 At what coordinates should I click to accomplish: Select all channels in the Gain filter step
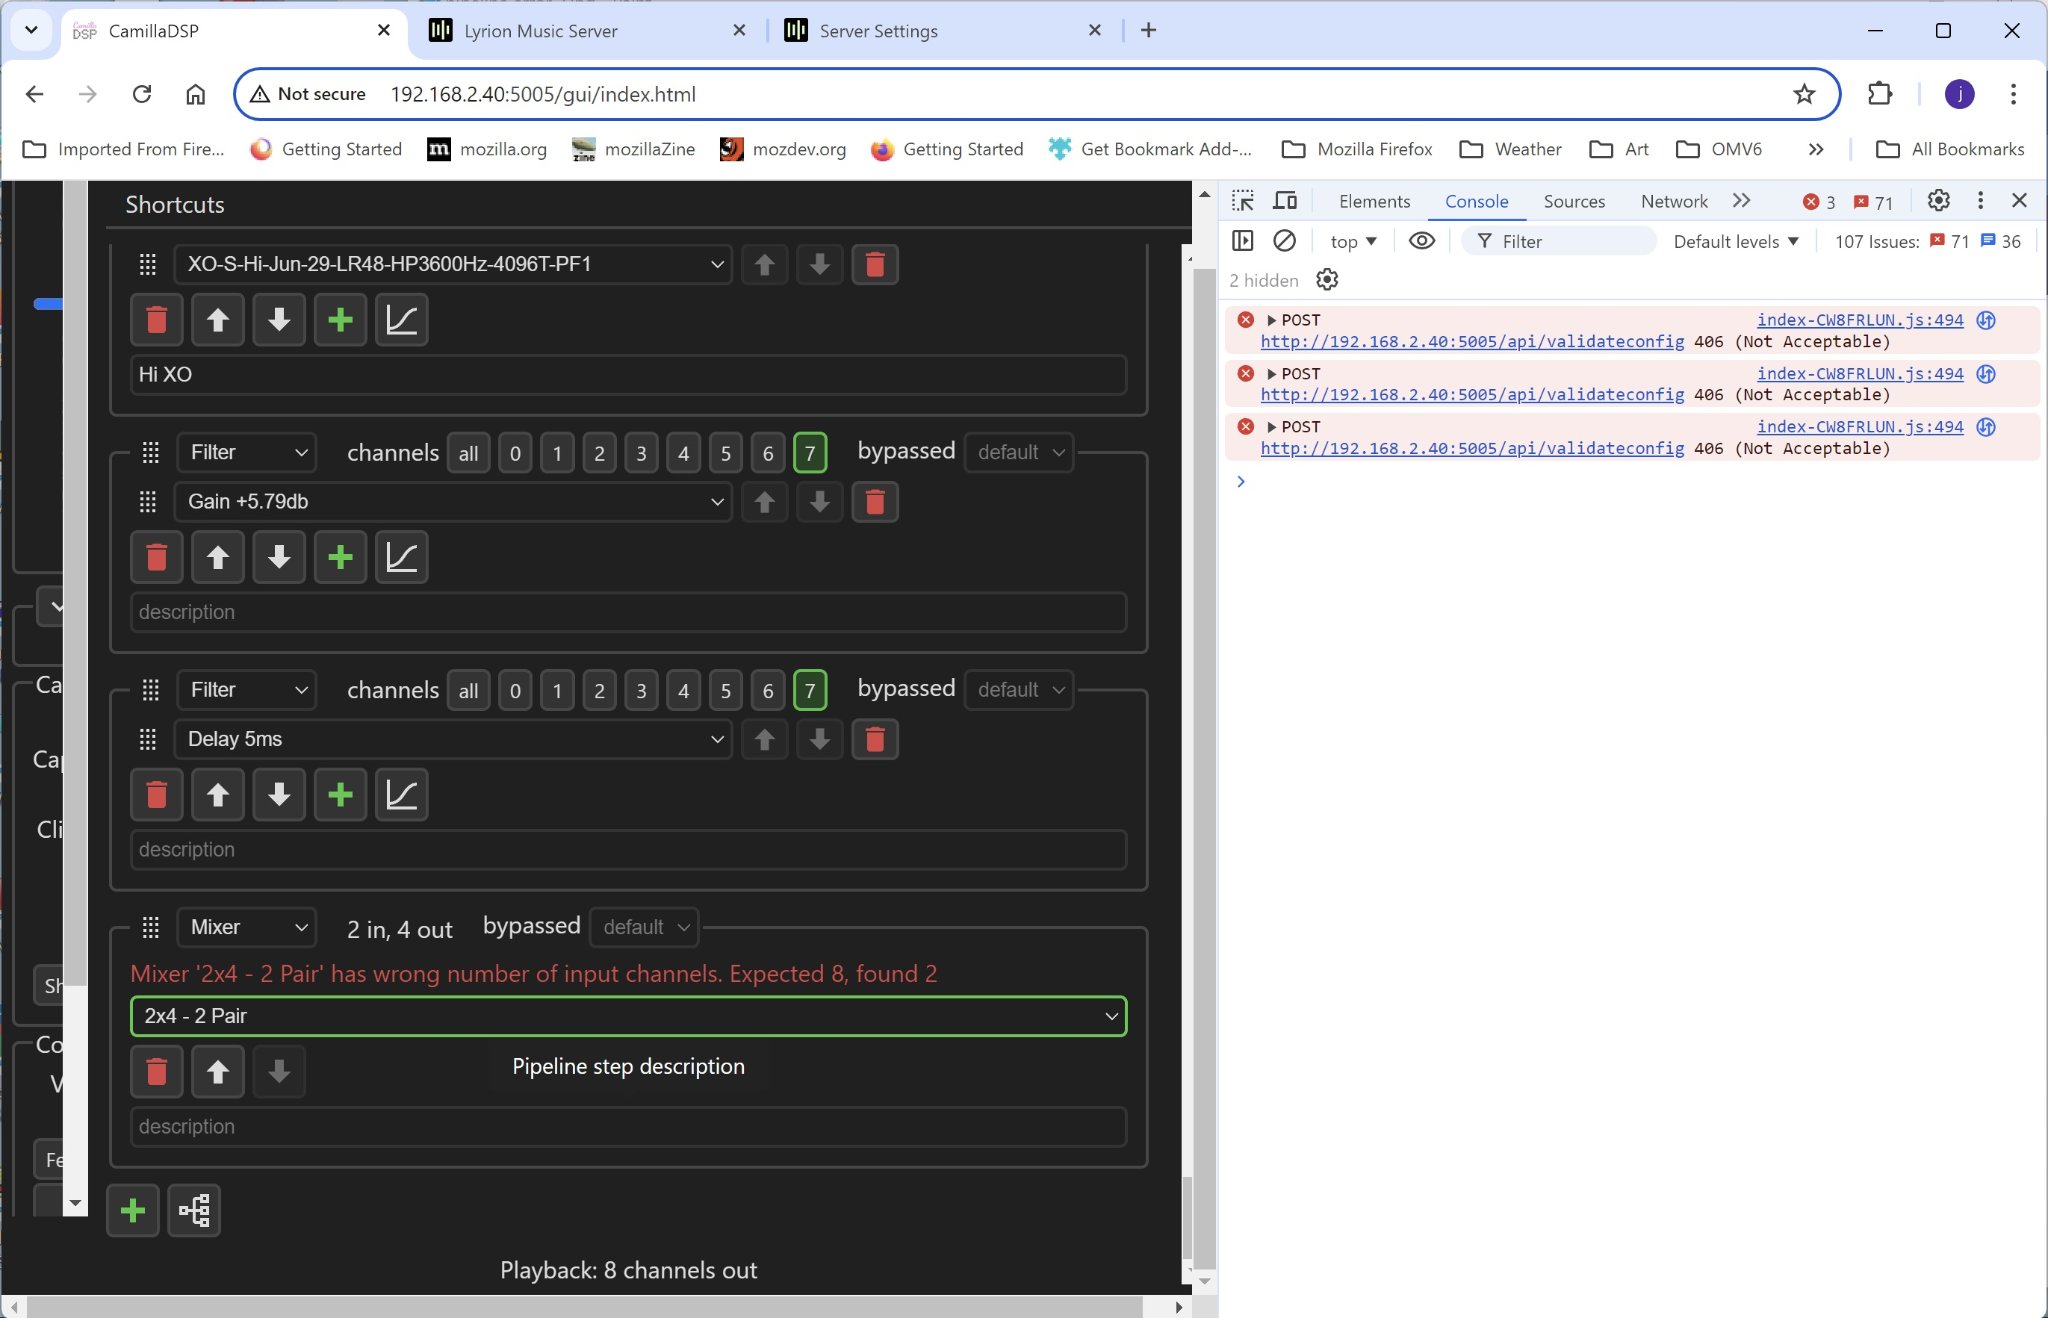pyautogui.click(x=468, y=453)
